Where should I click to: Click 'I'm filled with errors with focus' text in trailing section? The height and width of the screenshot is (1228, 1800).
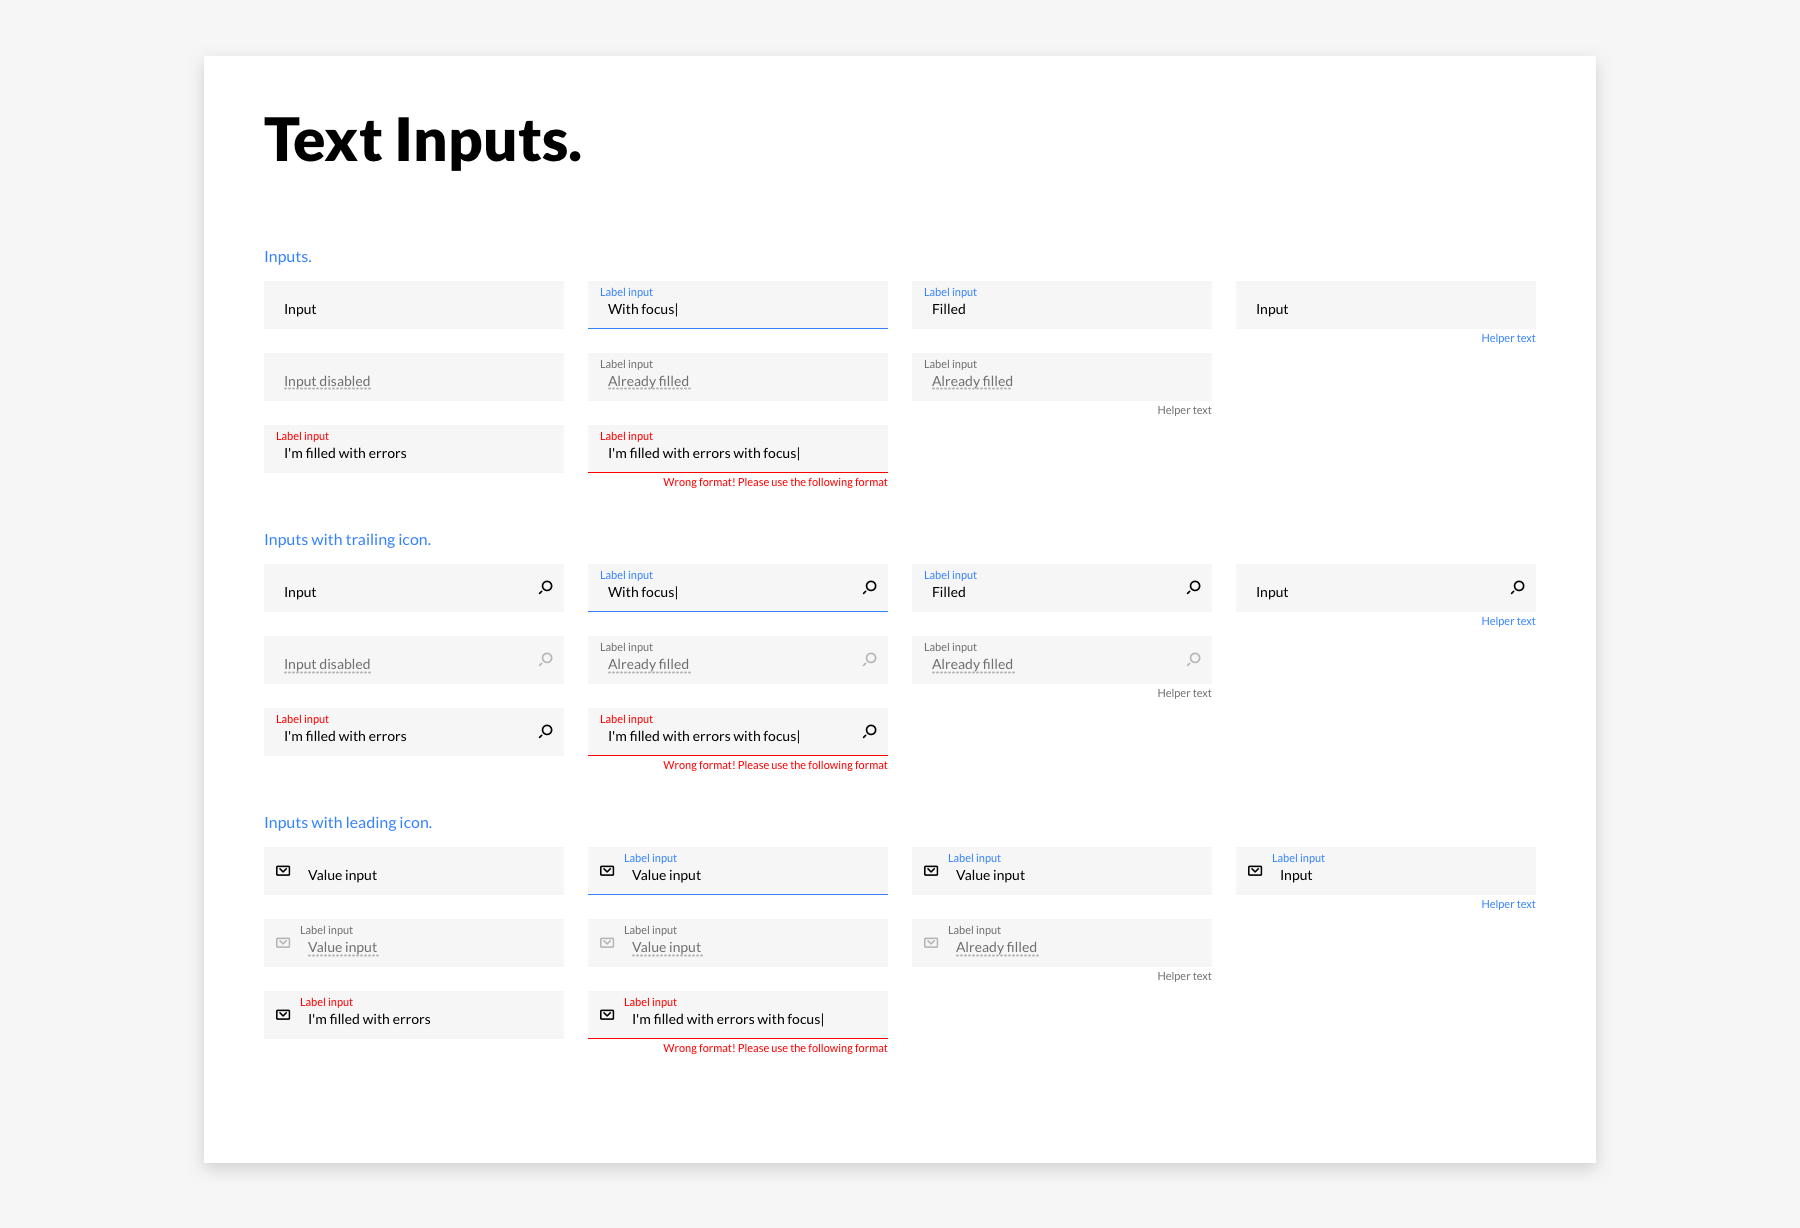[x=704, y=736]
